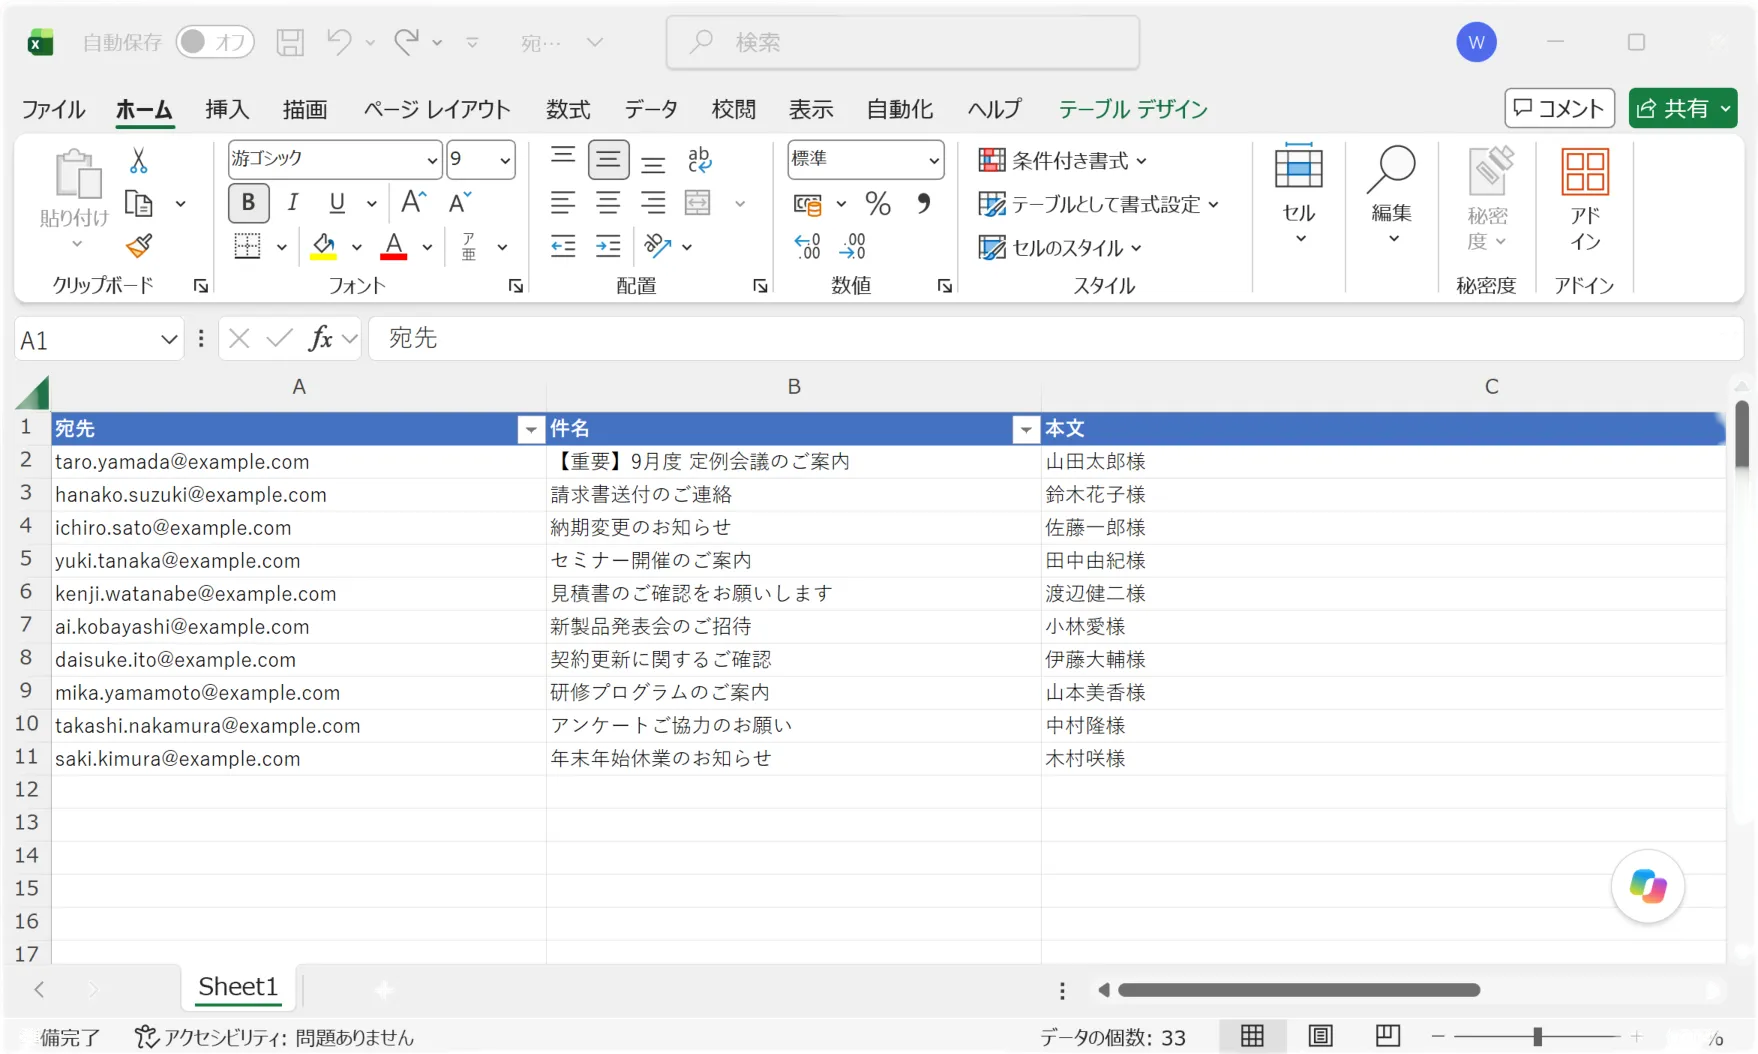Open the font name dropdown 游ゴシック

click(x=432, y=160)
